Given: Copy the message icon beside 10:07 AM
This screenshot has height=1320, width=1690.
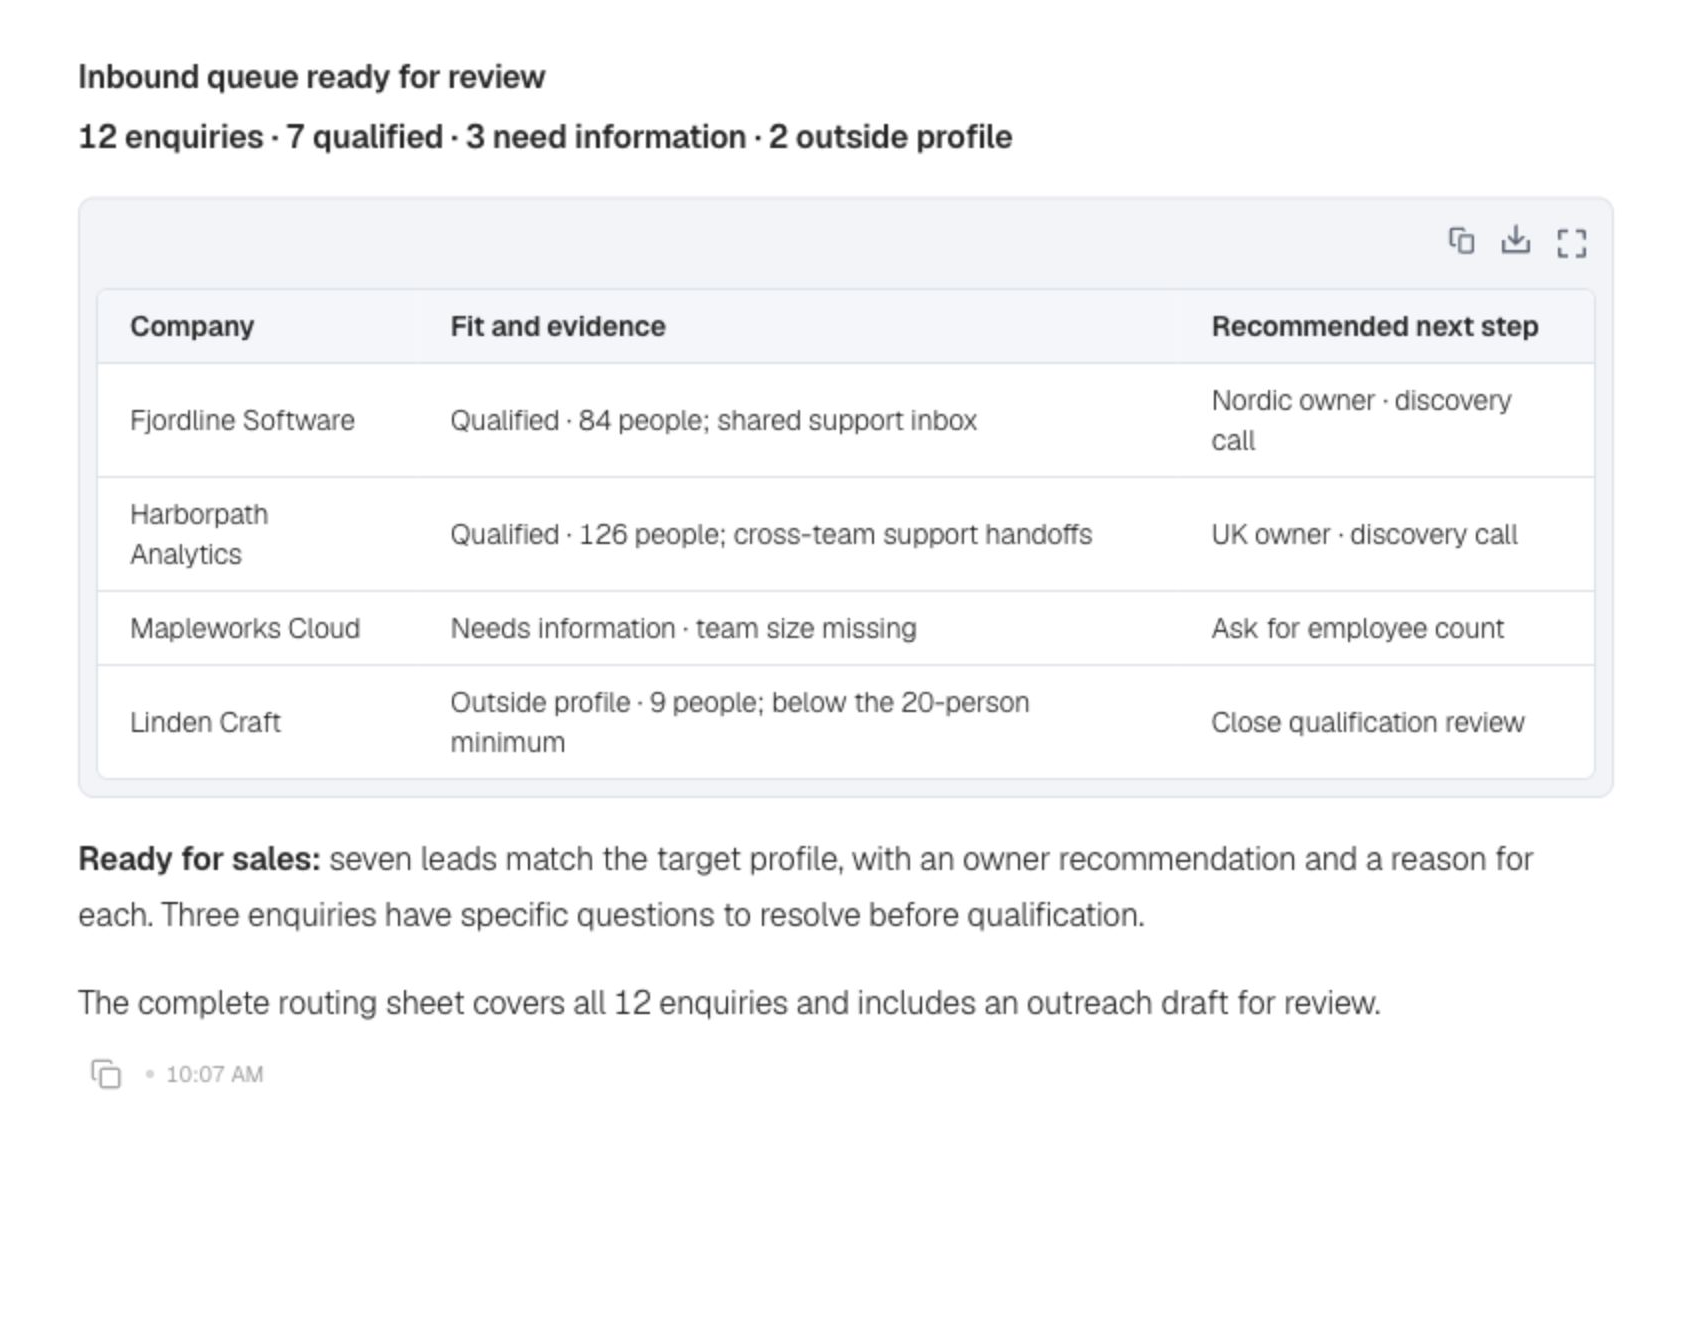Looking at the screenshot, I should pos(106,1074).
